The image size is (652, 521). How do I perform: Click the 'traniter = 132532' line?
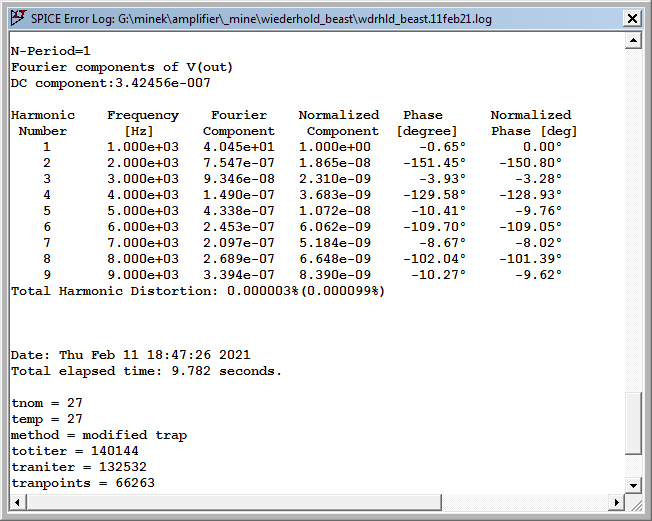[x=79, y=467]
